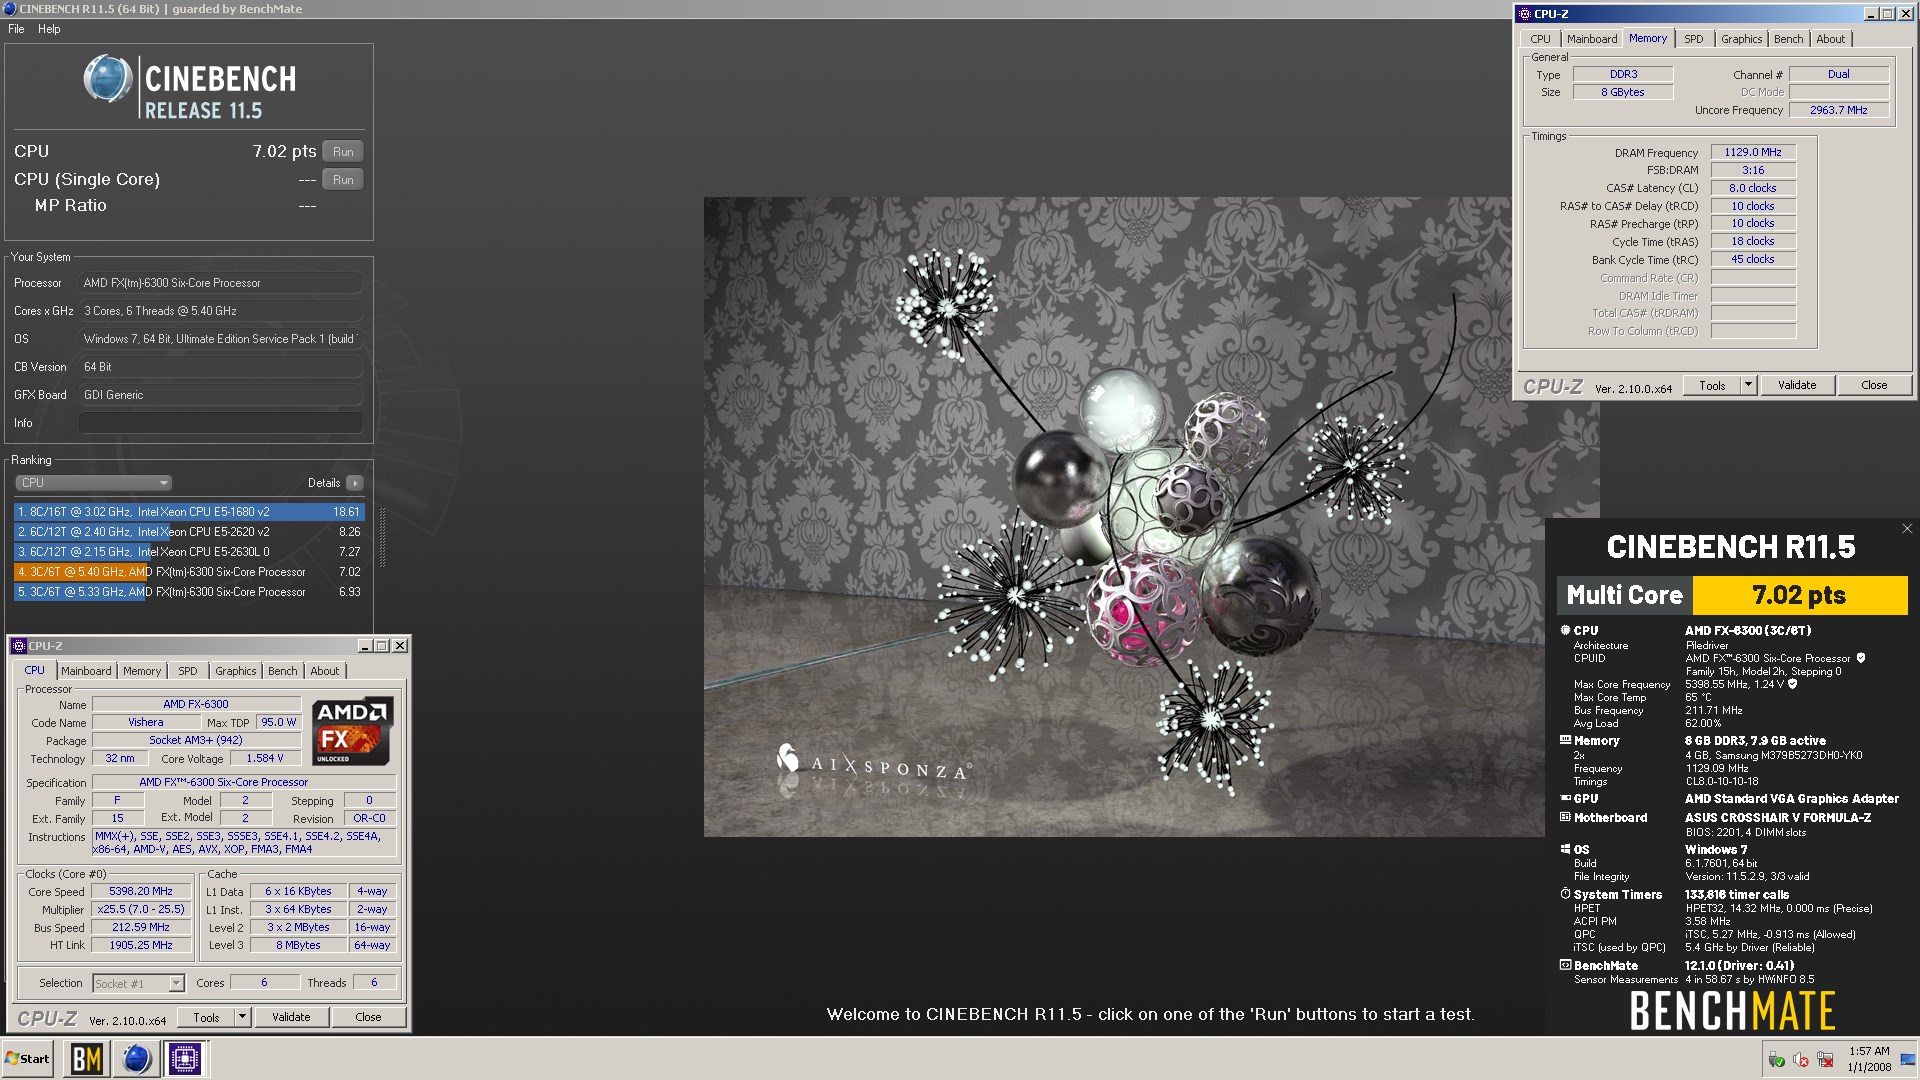This screenshot has width=1920, height=1080.
Task: Open the Windows Start button
Action: [x=28, y=1058]
